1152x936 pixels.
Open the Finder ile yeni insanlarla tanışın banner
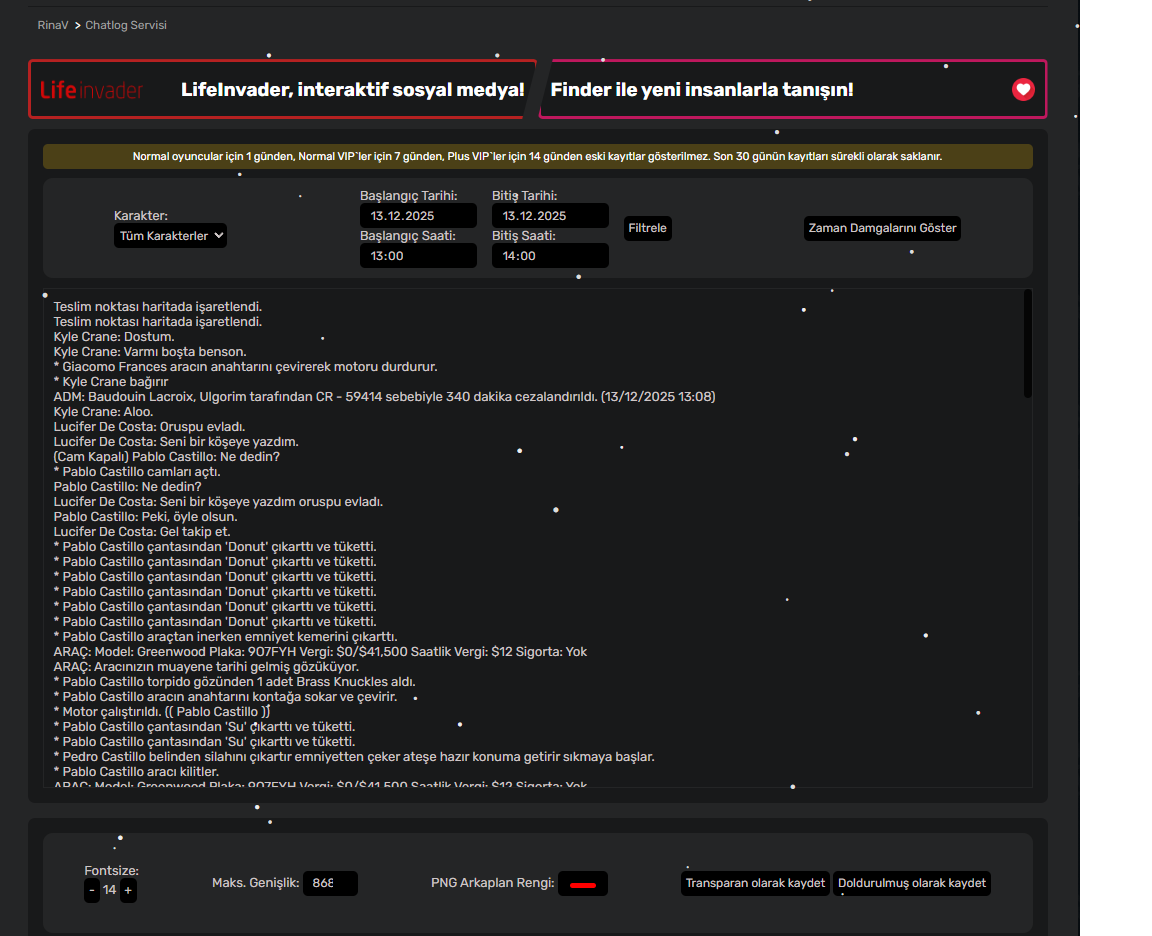pyautogui.click(x=793, y=89)
